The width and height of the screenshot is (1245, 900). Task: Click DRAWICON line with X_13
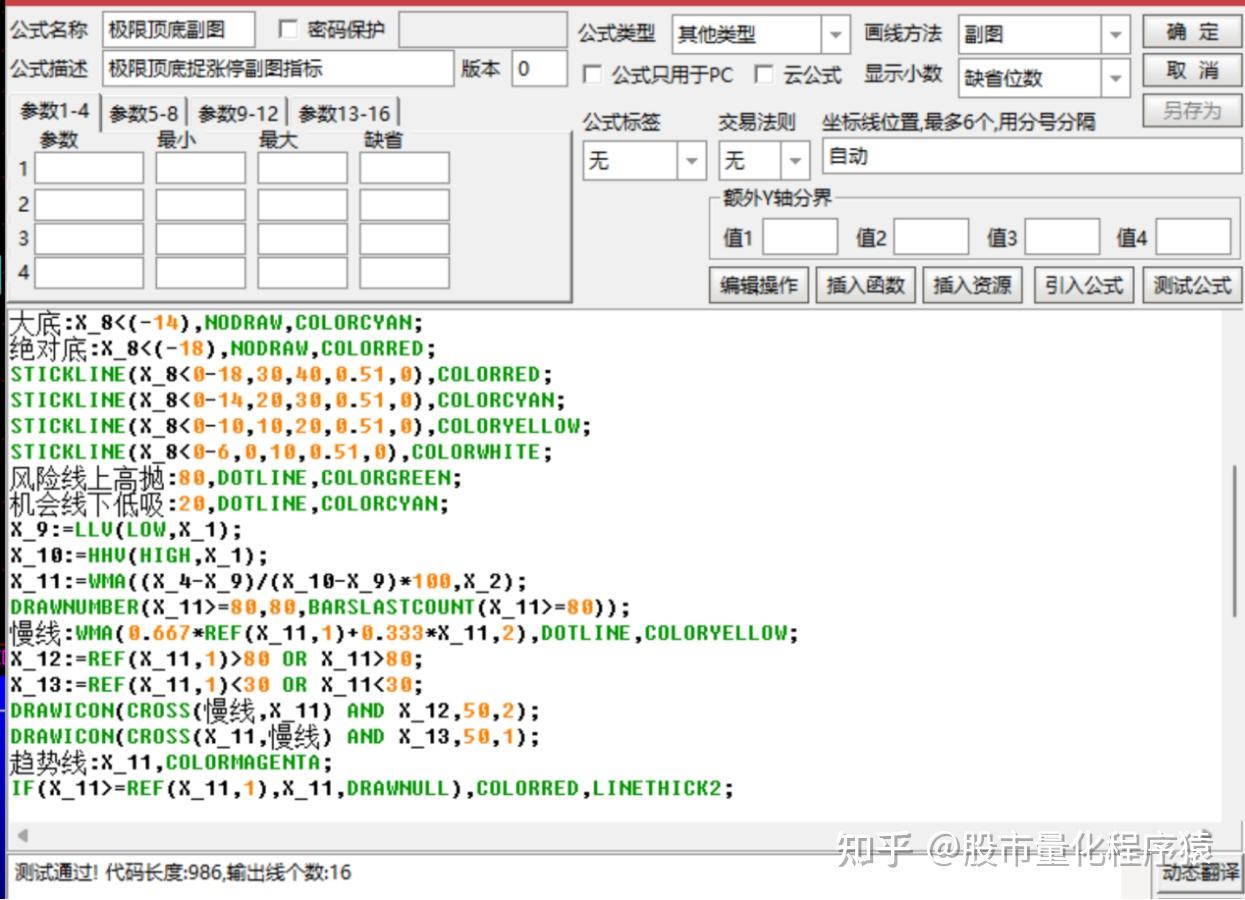click(275, 737)
